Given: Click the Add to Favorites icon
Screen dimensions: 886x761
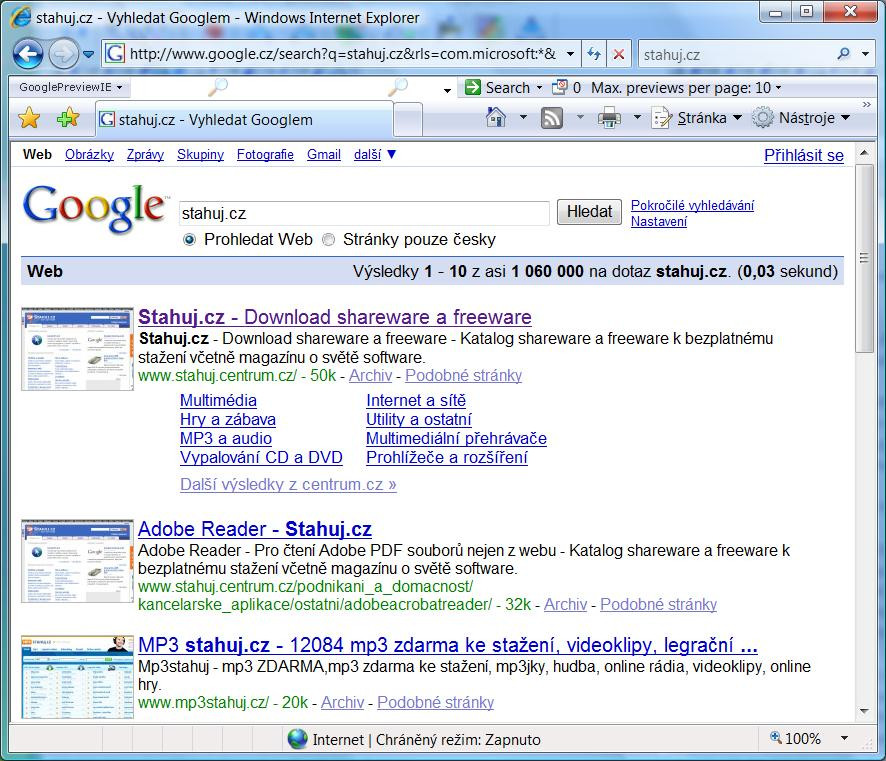Looking at the screenshot, I should (68, 118).
